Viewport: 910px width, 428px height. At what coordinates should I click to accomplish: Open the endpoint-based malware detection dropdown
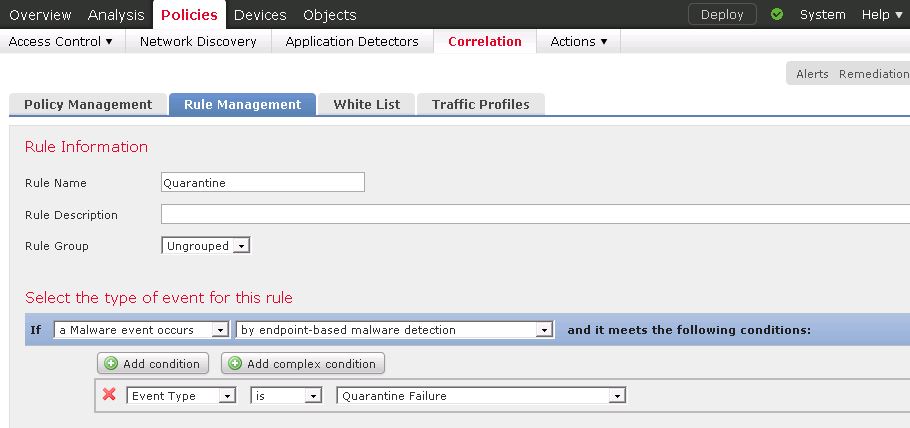pyautogui.click(x=395, y=330)
